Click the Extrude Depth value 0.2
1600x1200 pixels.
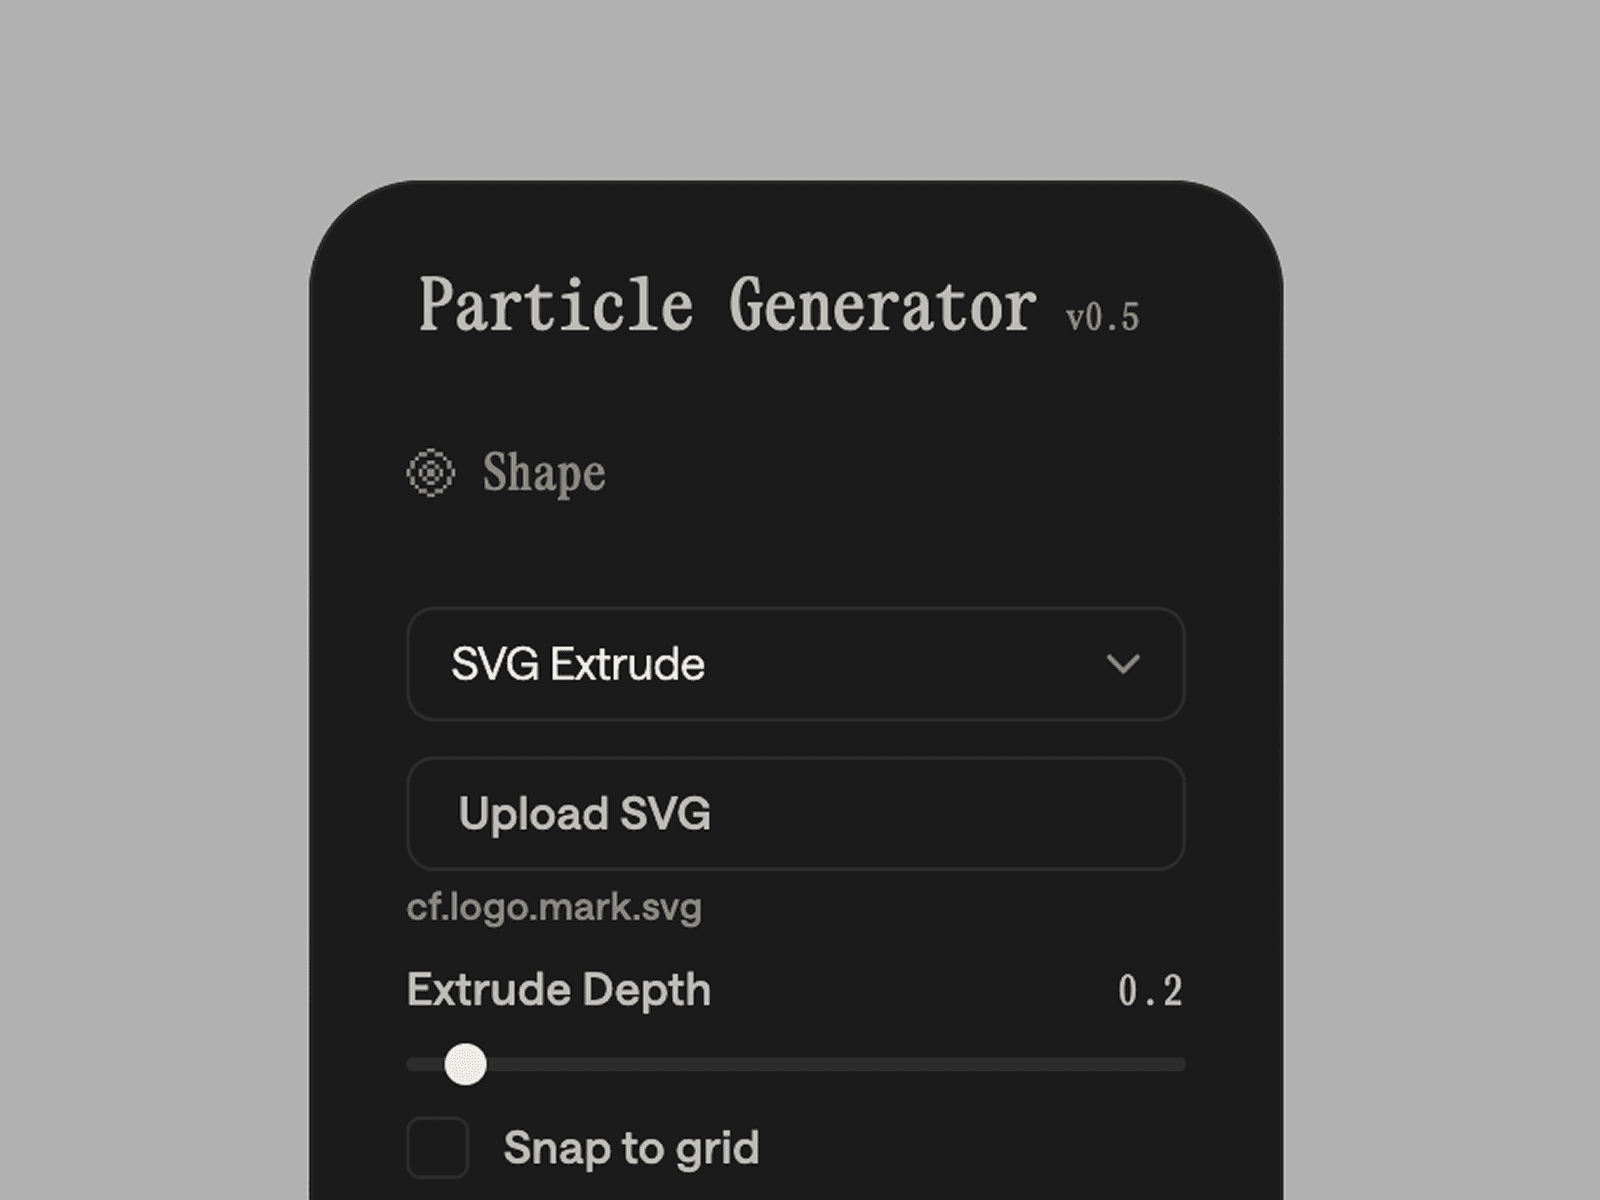coord(1150,991)
